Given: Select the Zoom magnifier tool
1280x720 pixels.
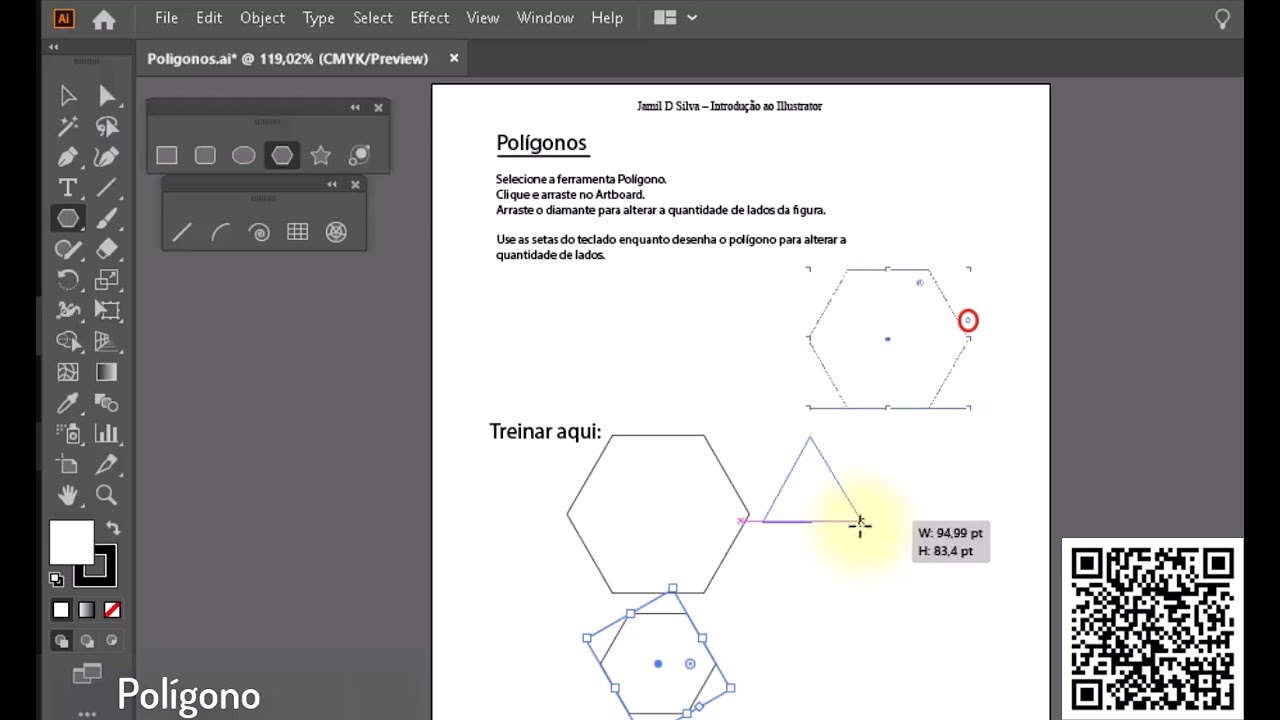Looking at the screenshot, I should click(x=107, y=495).
